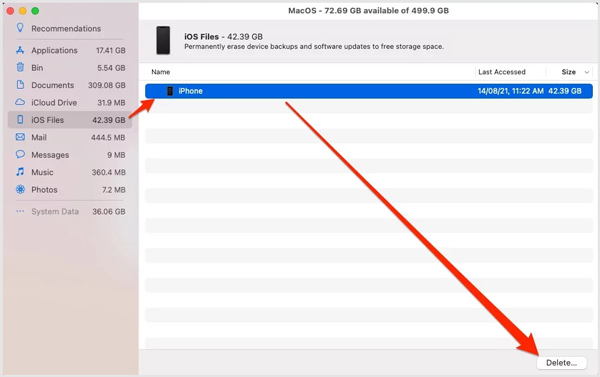Open Photos storage category
Image resolution: width=600 pixels, height=377 pixels.
click(x=70, y=189)
